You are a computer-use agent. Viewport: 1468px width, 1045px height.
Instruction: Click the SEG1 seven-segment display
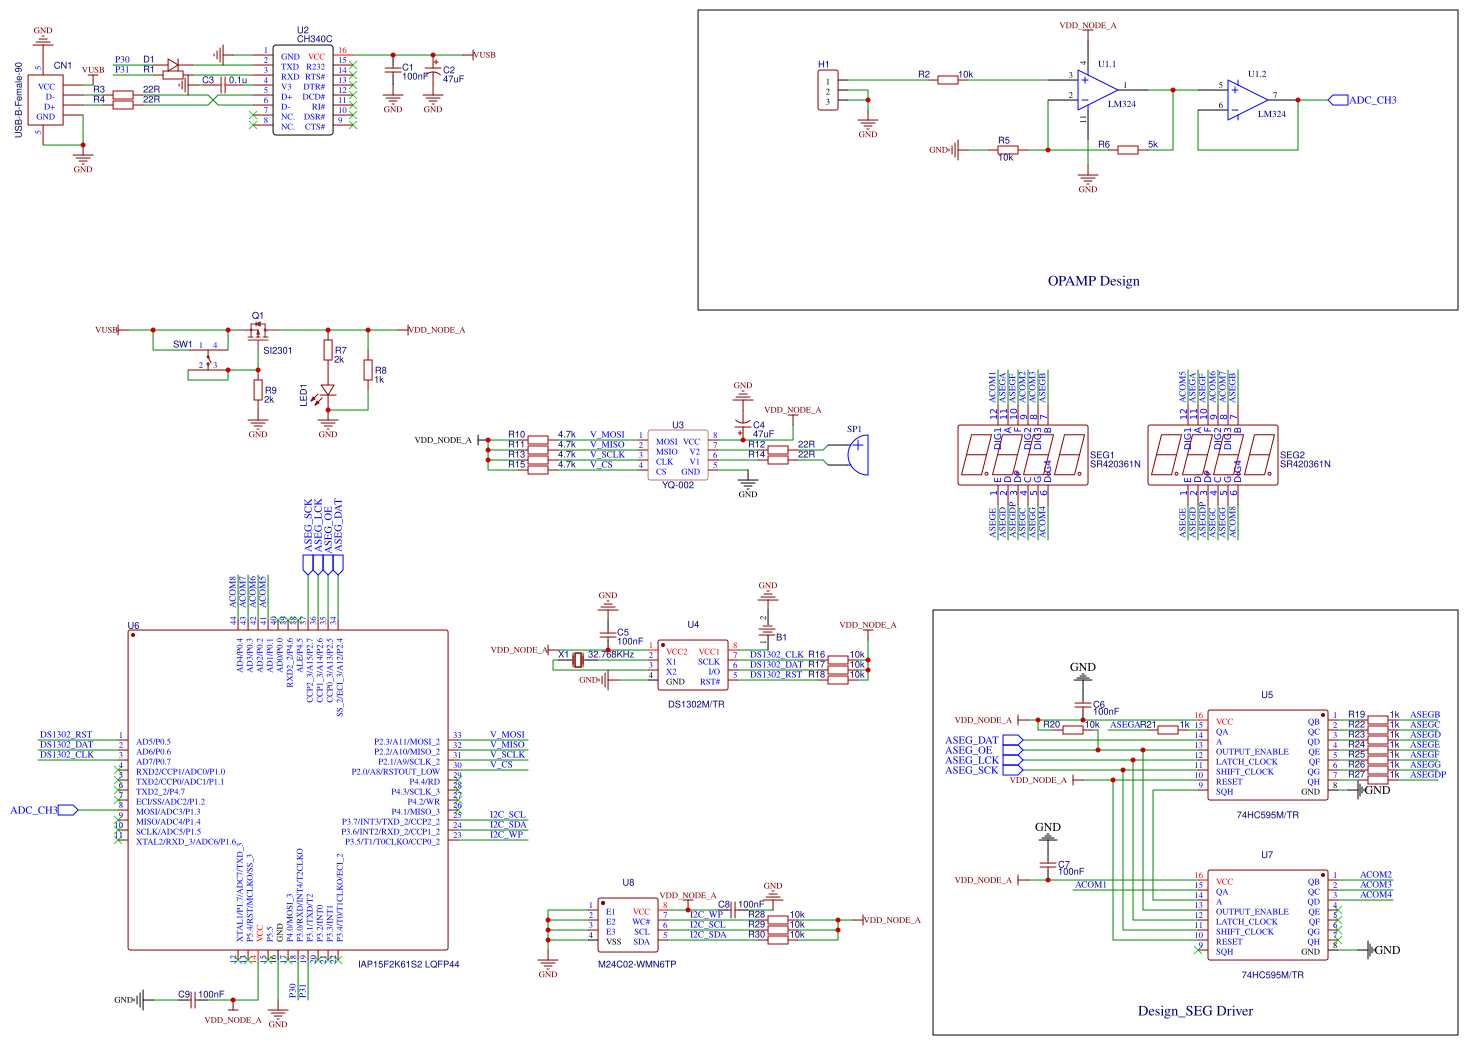pos(1022,455)
